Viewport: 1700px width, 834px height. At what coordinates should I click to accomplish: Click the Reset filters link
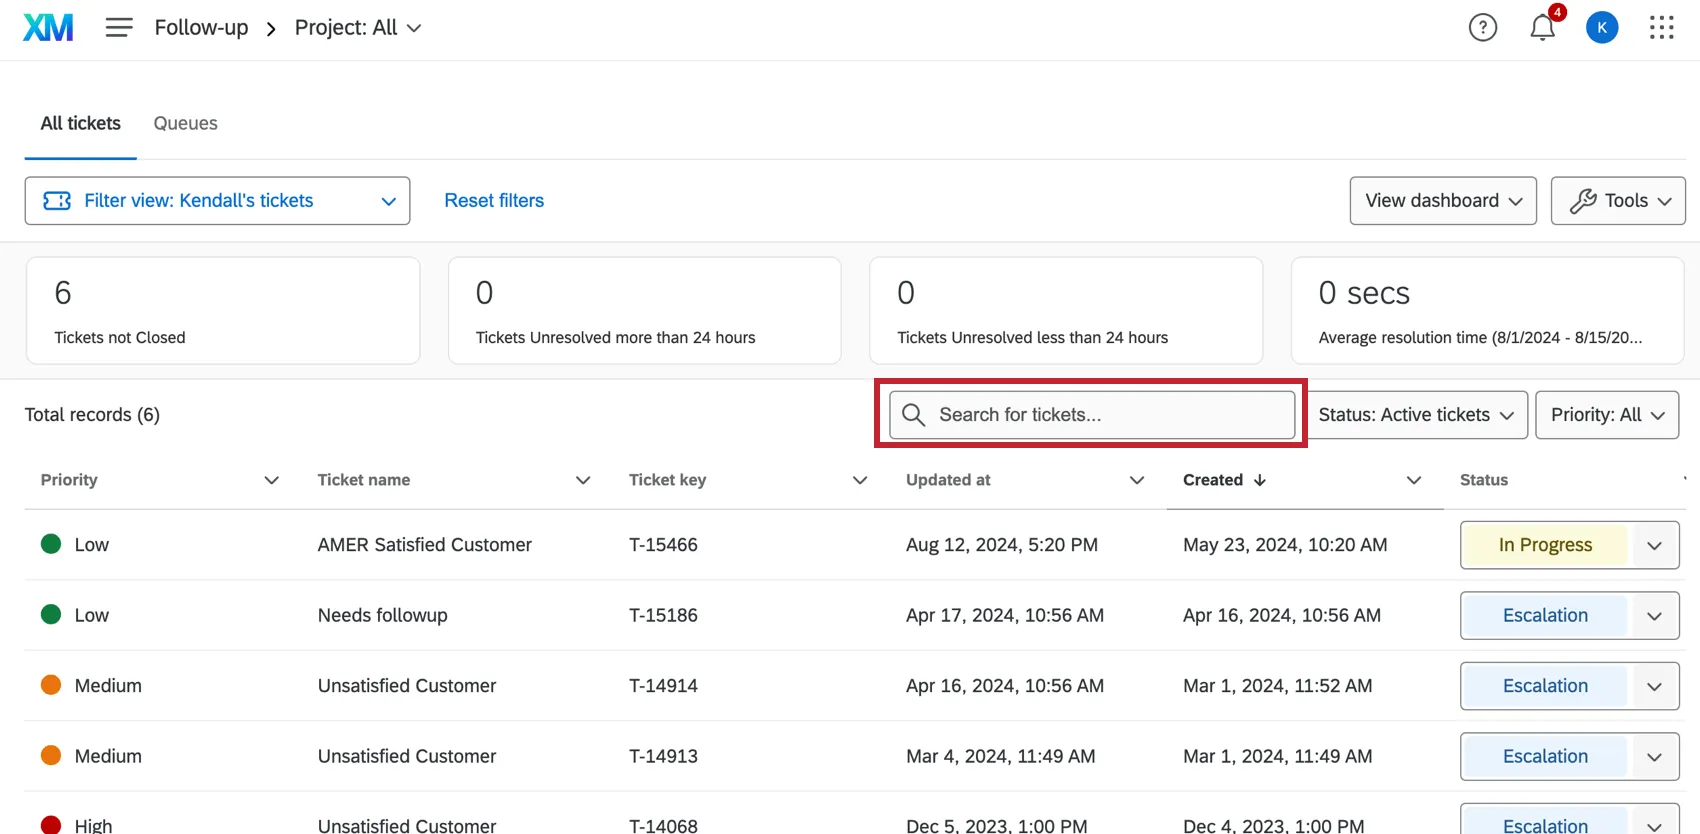click(494, 201)
